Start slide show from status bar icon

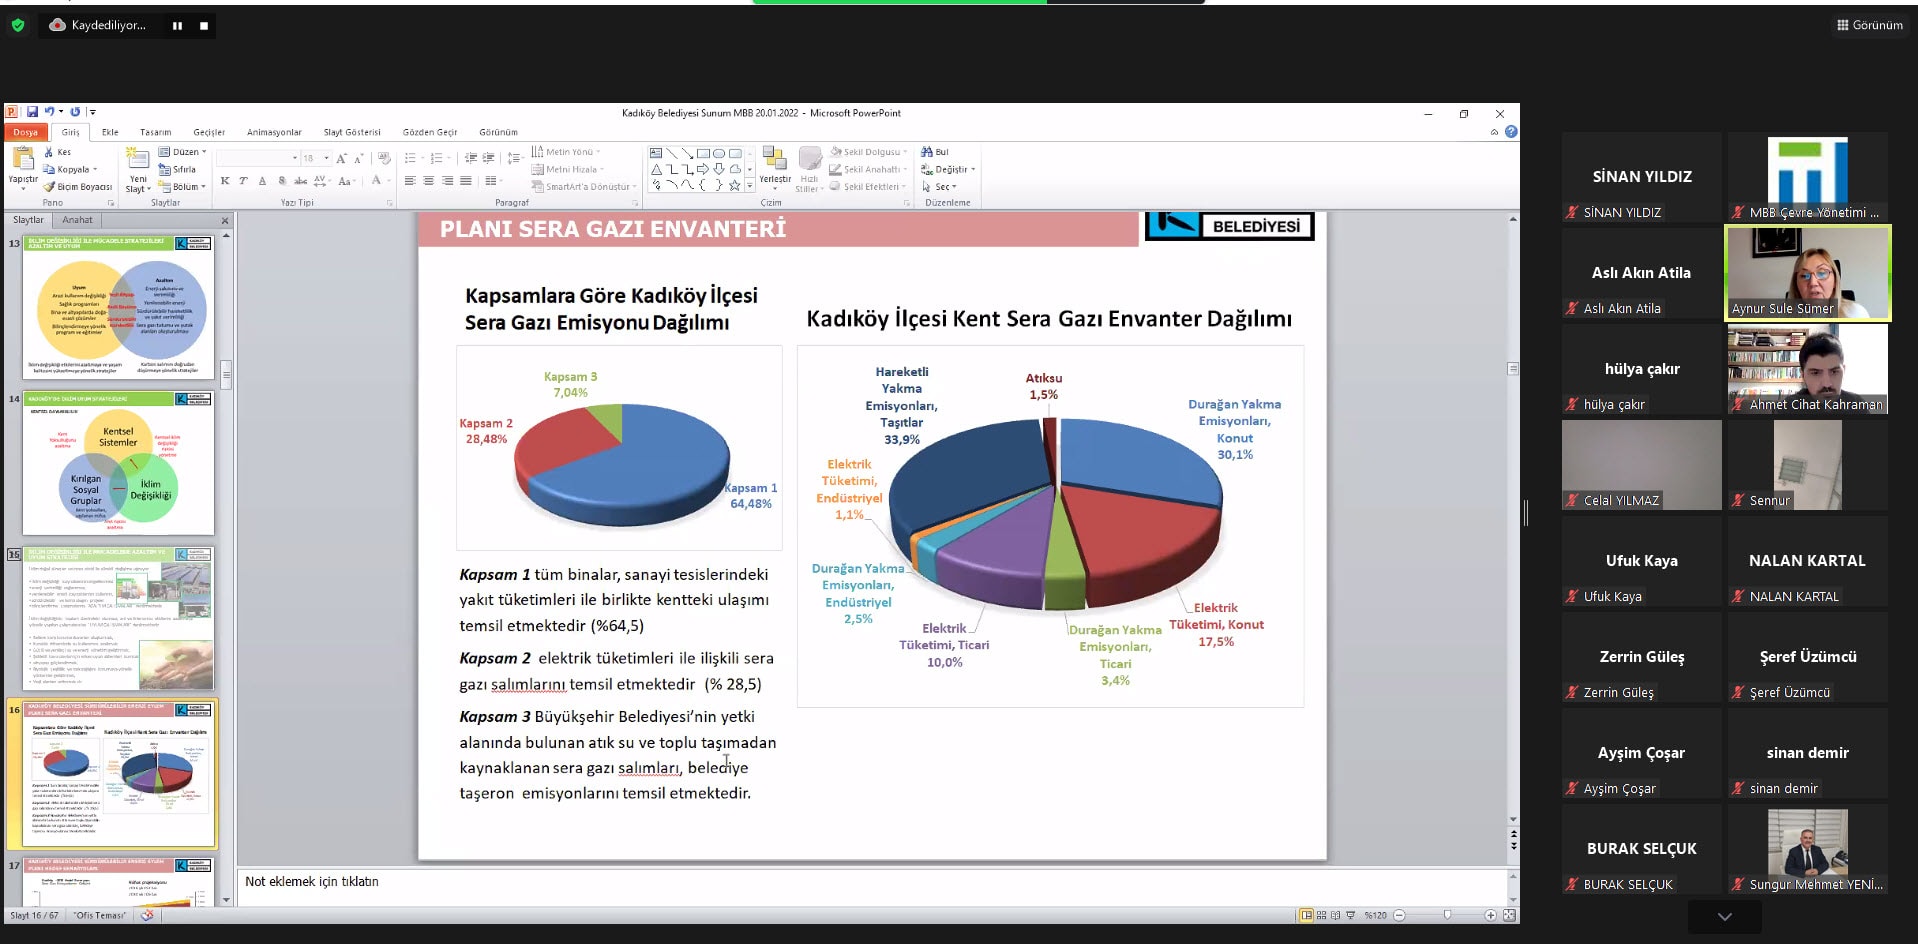click(x=1350, y=915)
